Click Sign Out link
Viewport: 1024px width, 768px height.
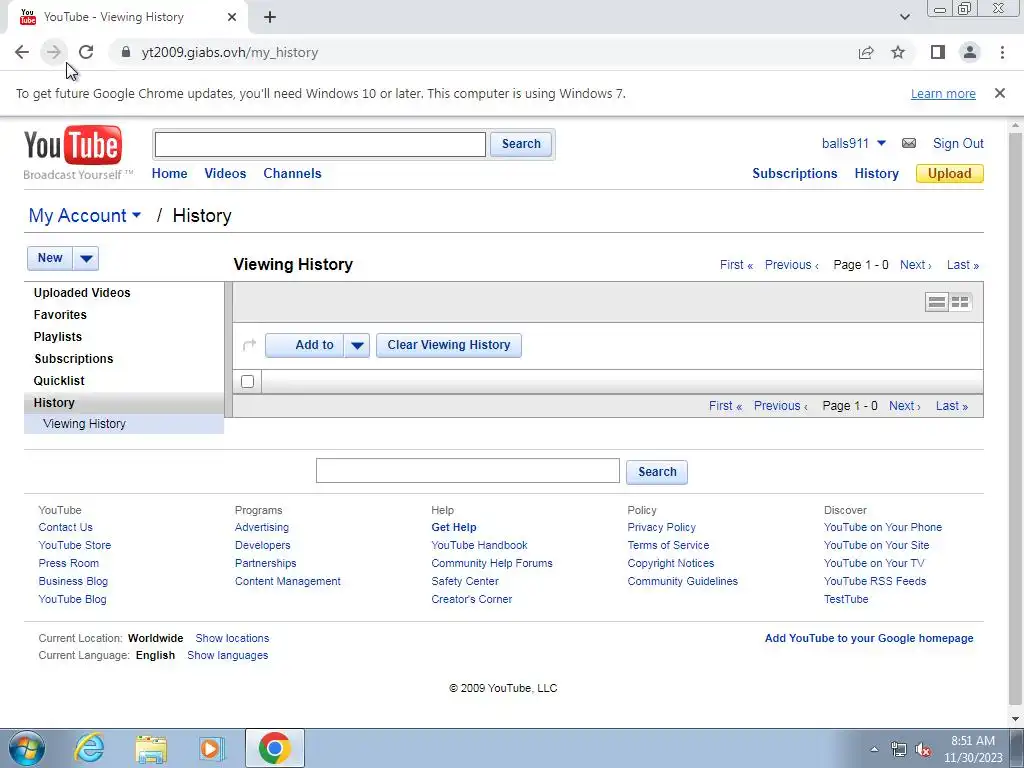tap(958, 143)
